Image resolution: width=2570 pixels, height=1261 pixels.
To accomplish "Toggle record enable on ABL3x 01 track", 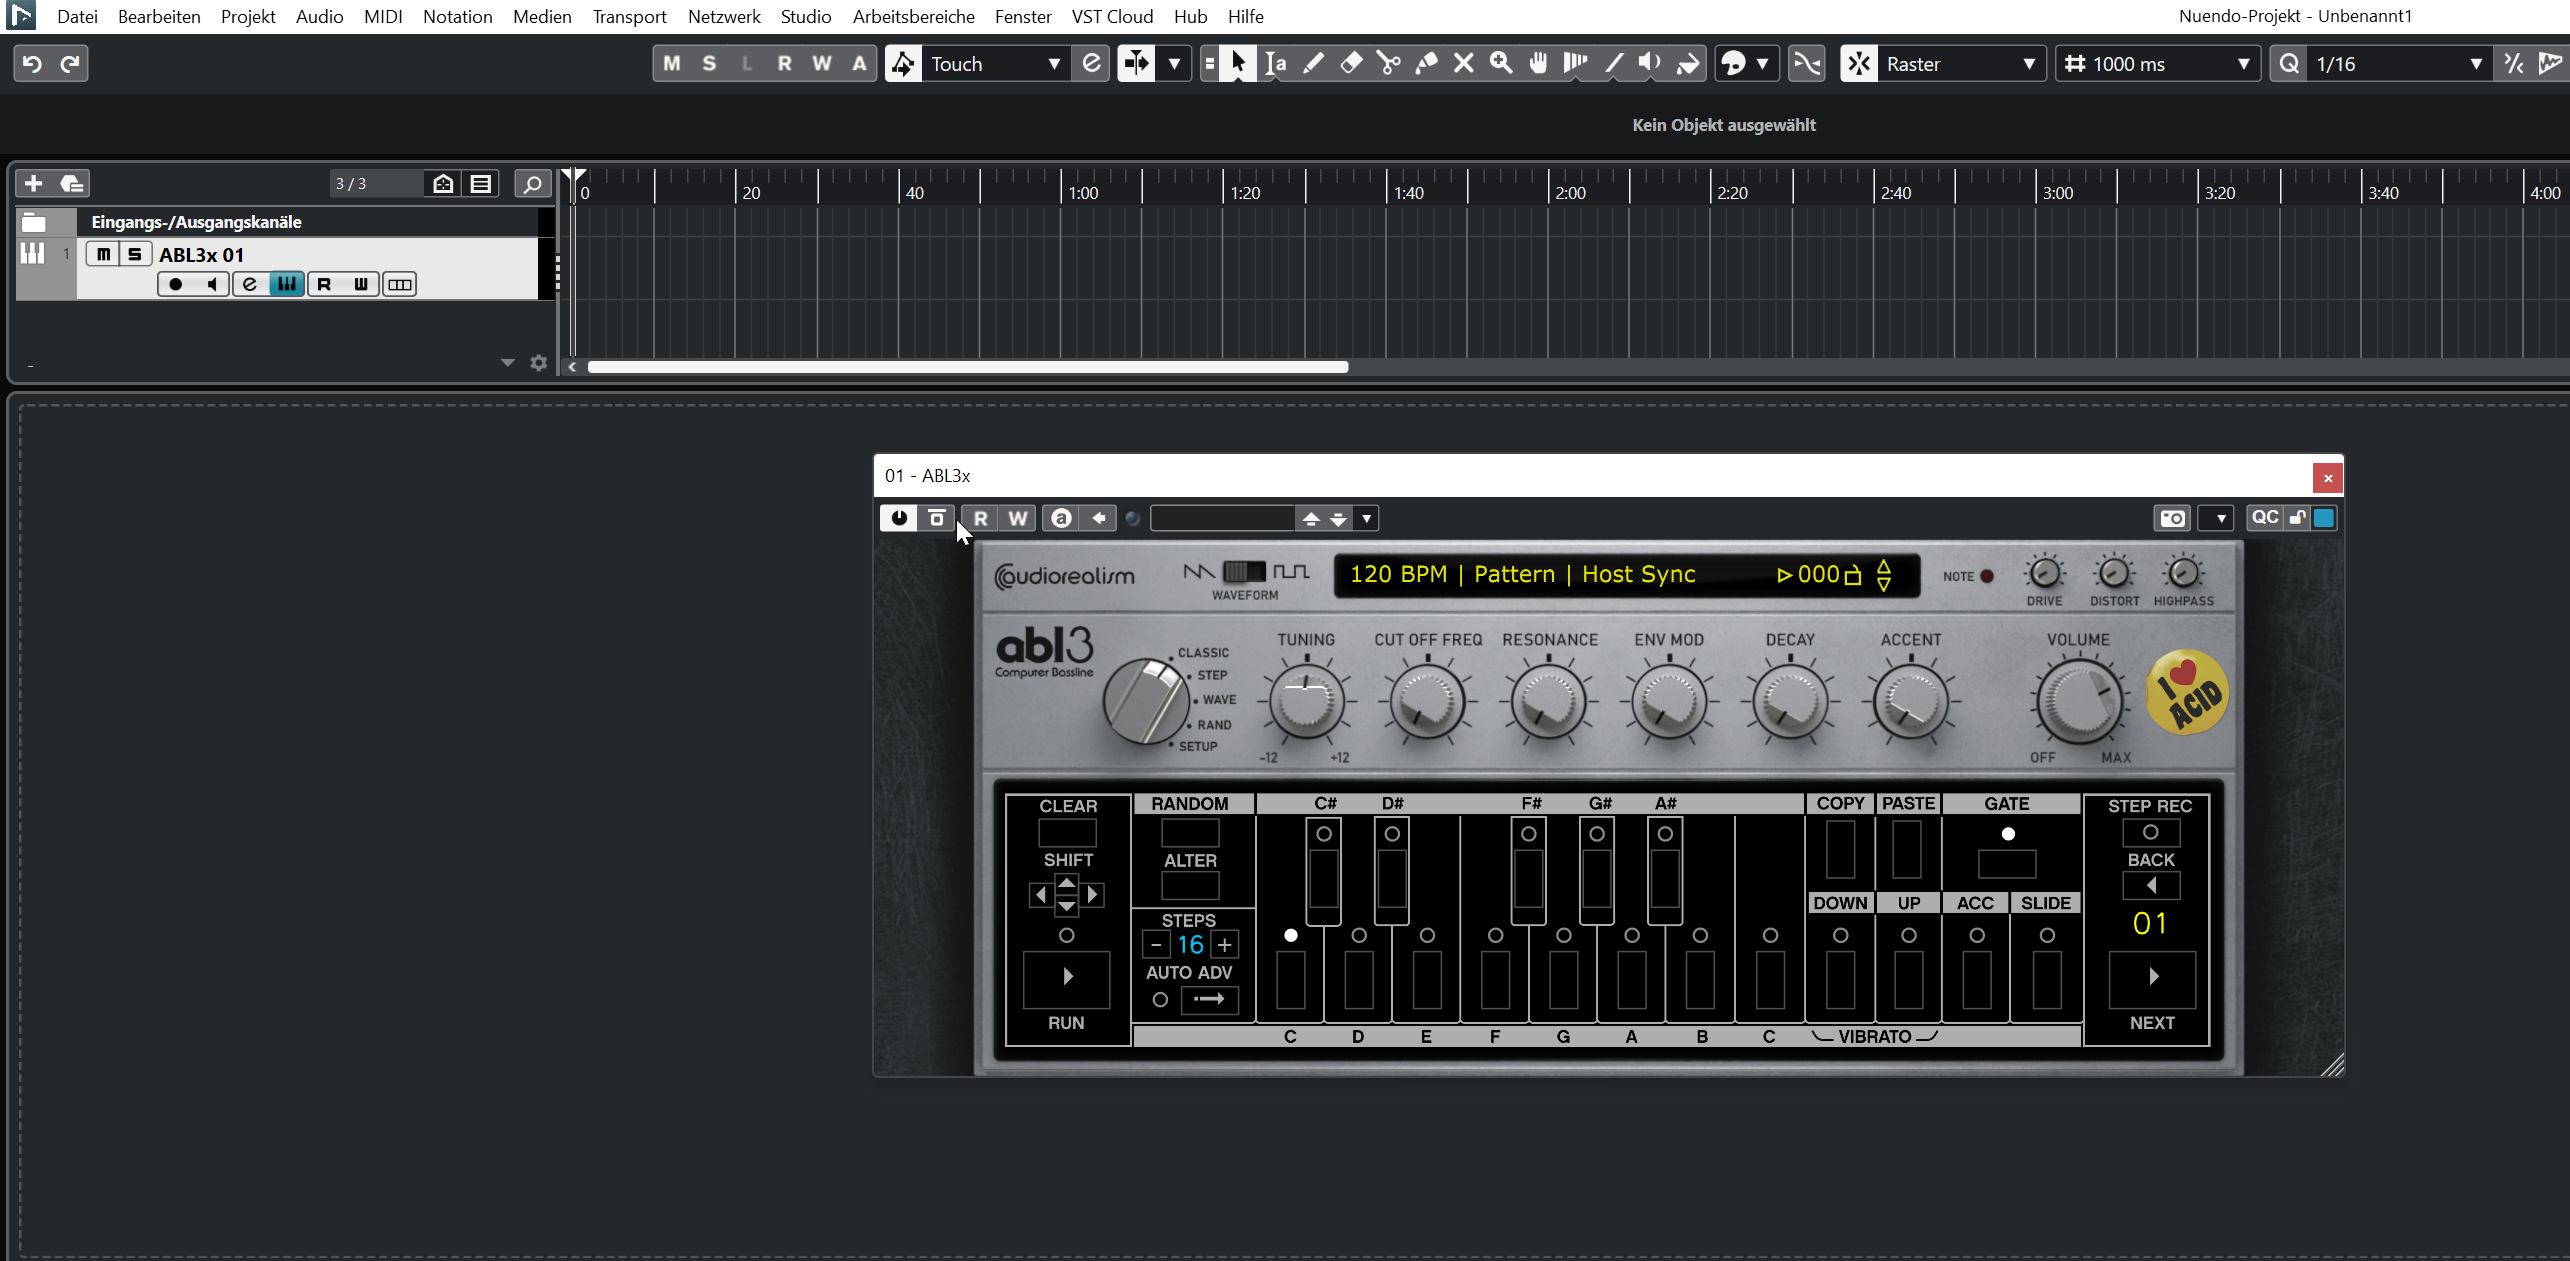I will [176, 284].
